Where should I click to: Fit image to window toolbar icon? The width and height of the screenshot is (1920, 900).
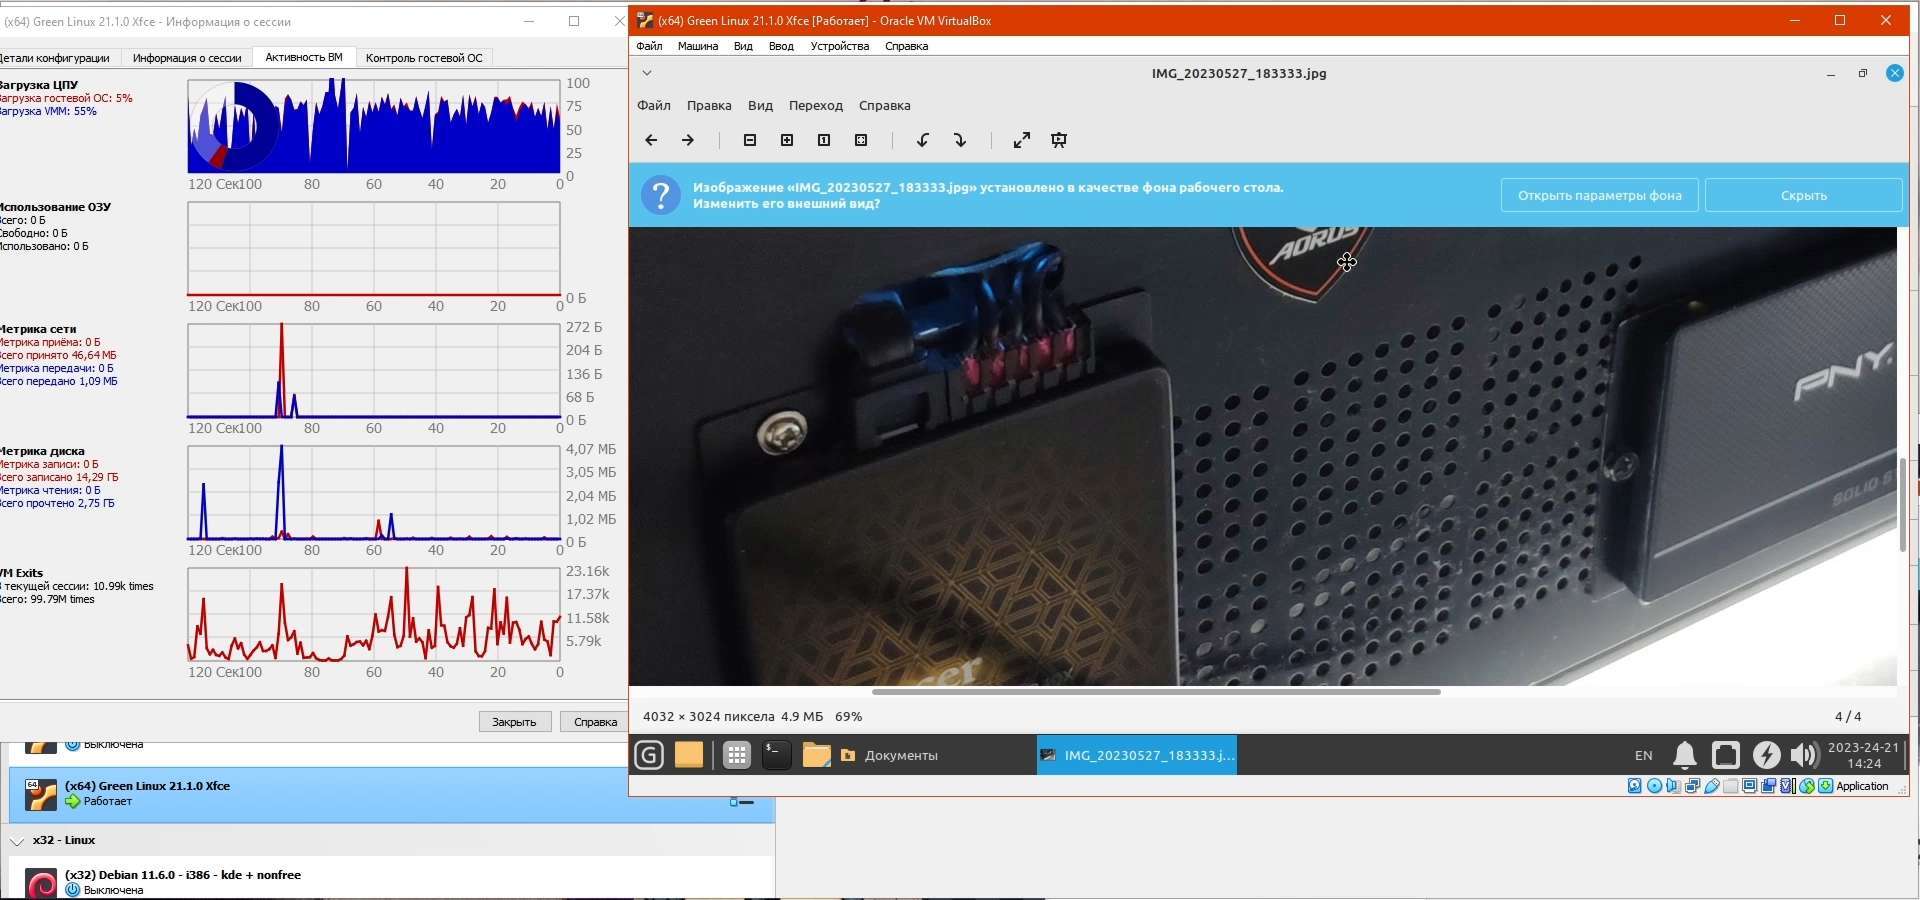[861, 141]
